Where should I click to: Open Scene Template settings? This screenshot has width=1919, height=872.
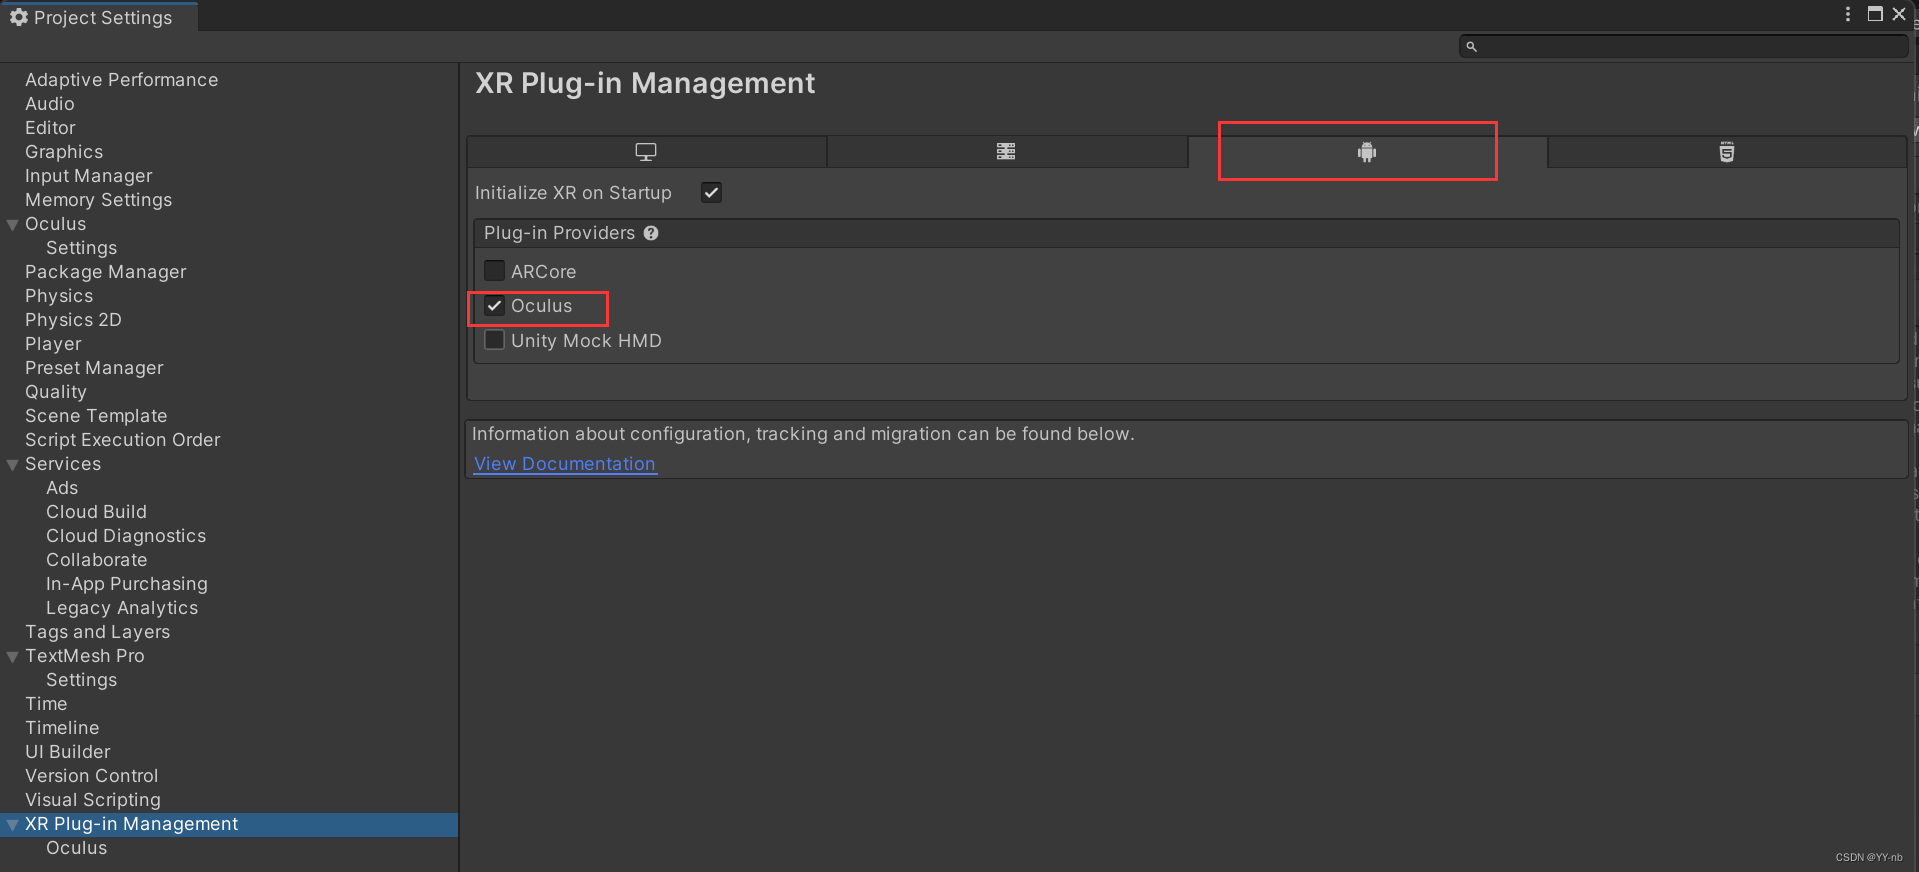pyautogui.click(x=96, y=416)
